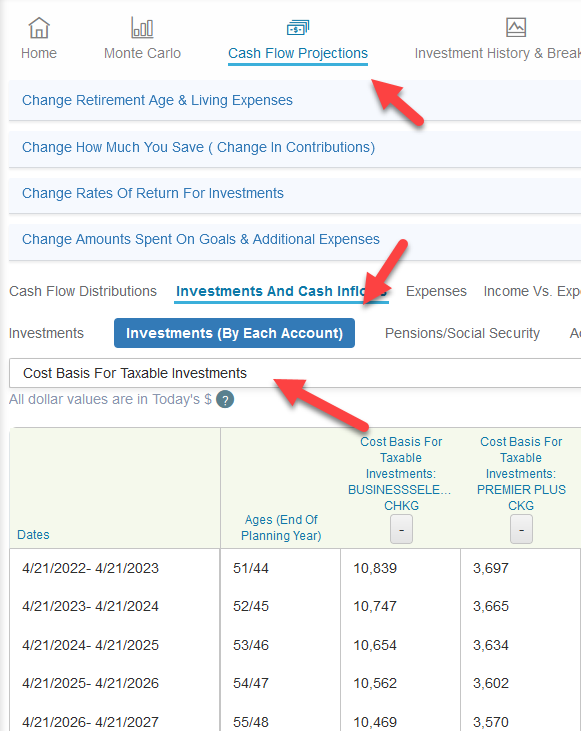
Task: Sort by the Dates column header
Action: [33, 535]
